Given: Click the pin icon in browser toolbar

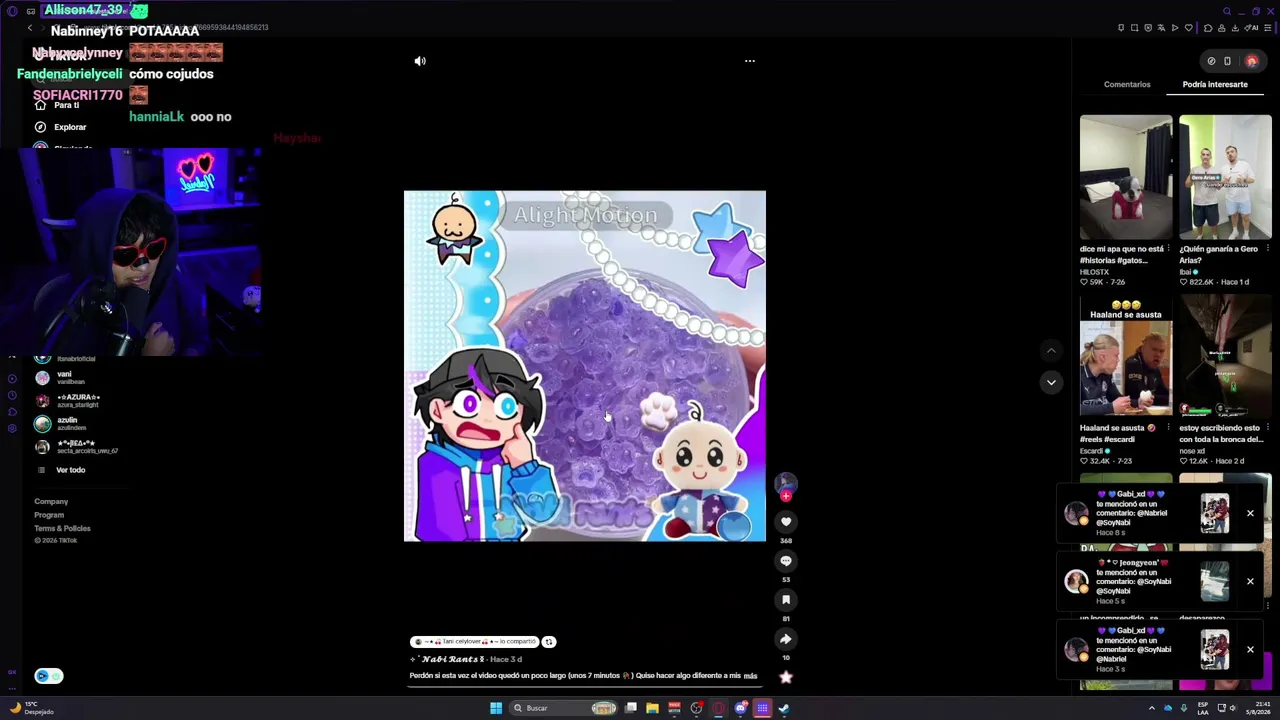Looking at the screenshot, I should (x=1121, y=28).
